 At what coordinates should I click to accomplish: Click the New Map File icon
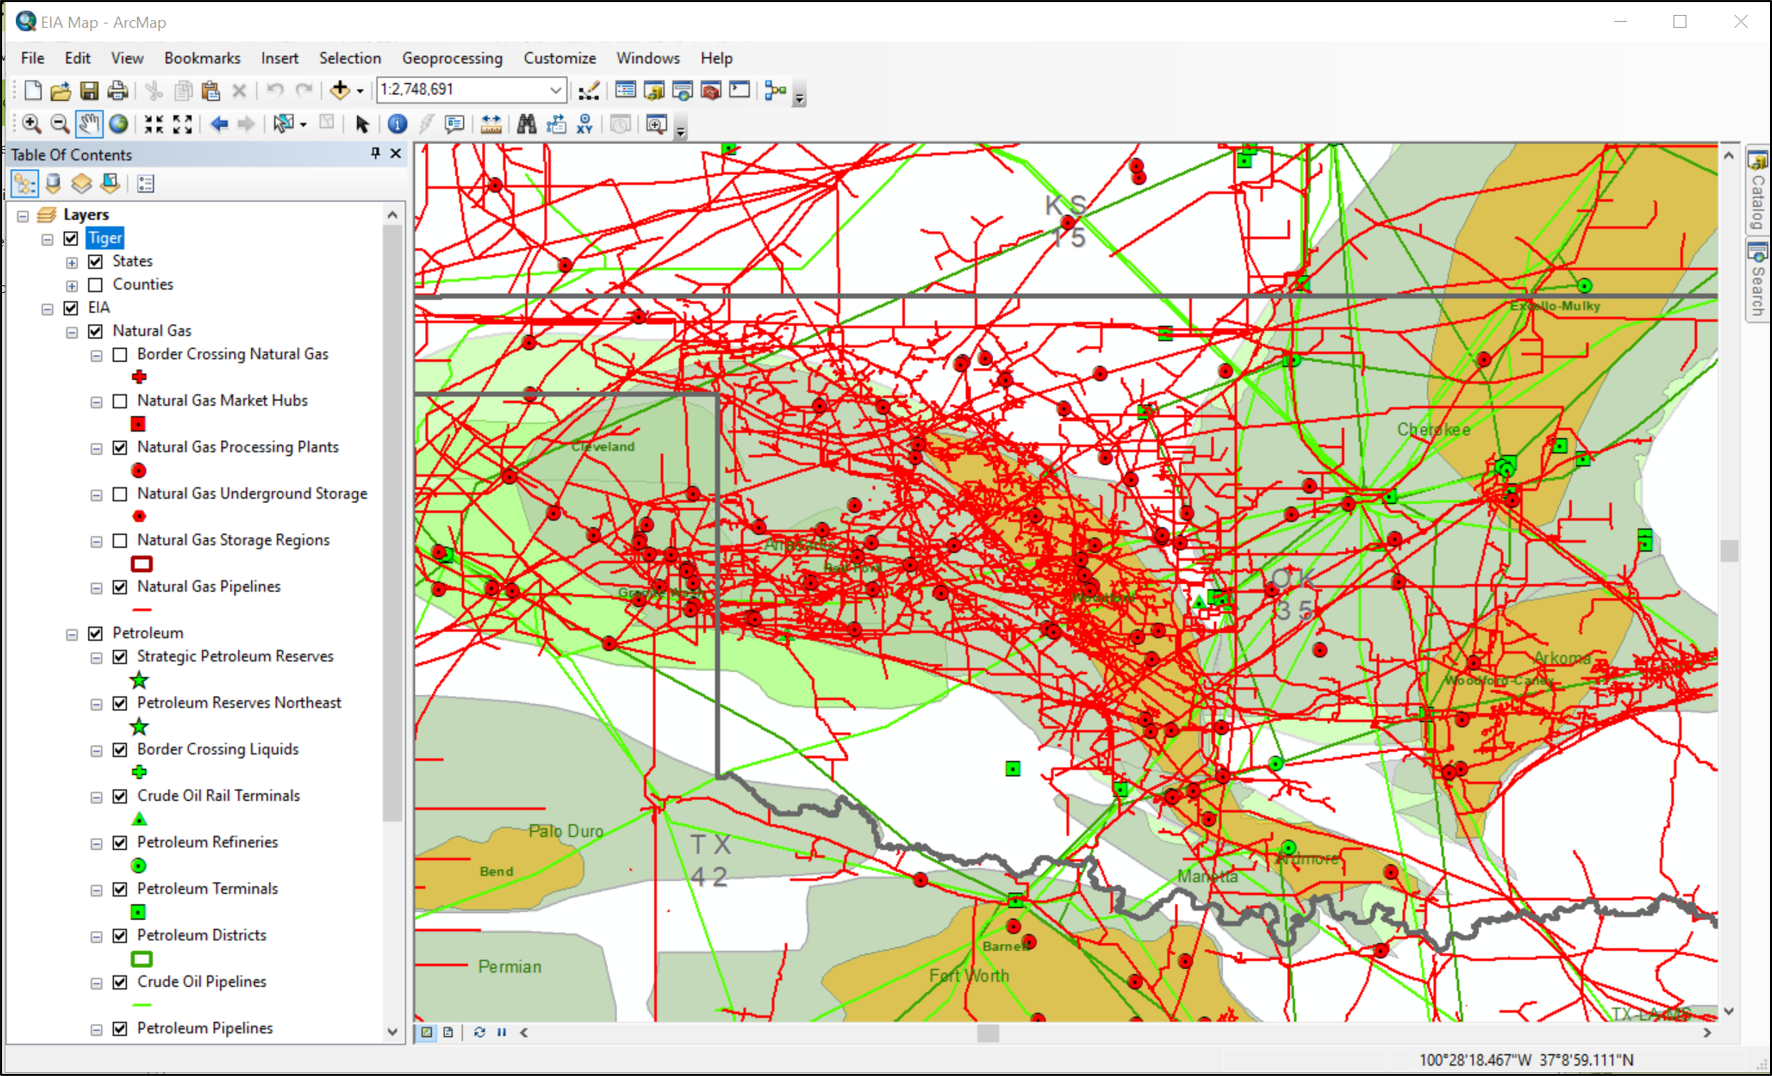pyautogui.click(x=33, y=90)
